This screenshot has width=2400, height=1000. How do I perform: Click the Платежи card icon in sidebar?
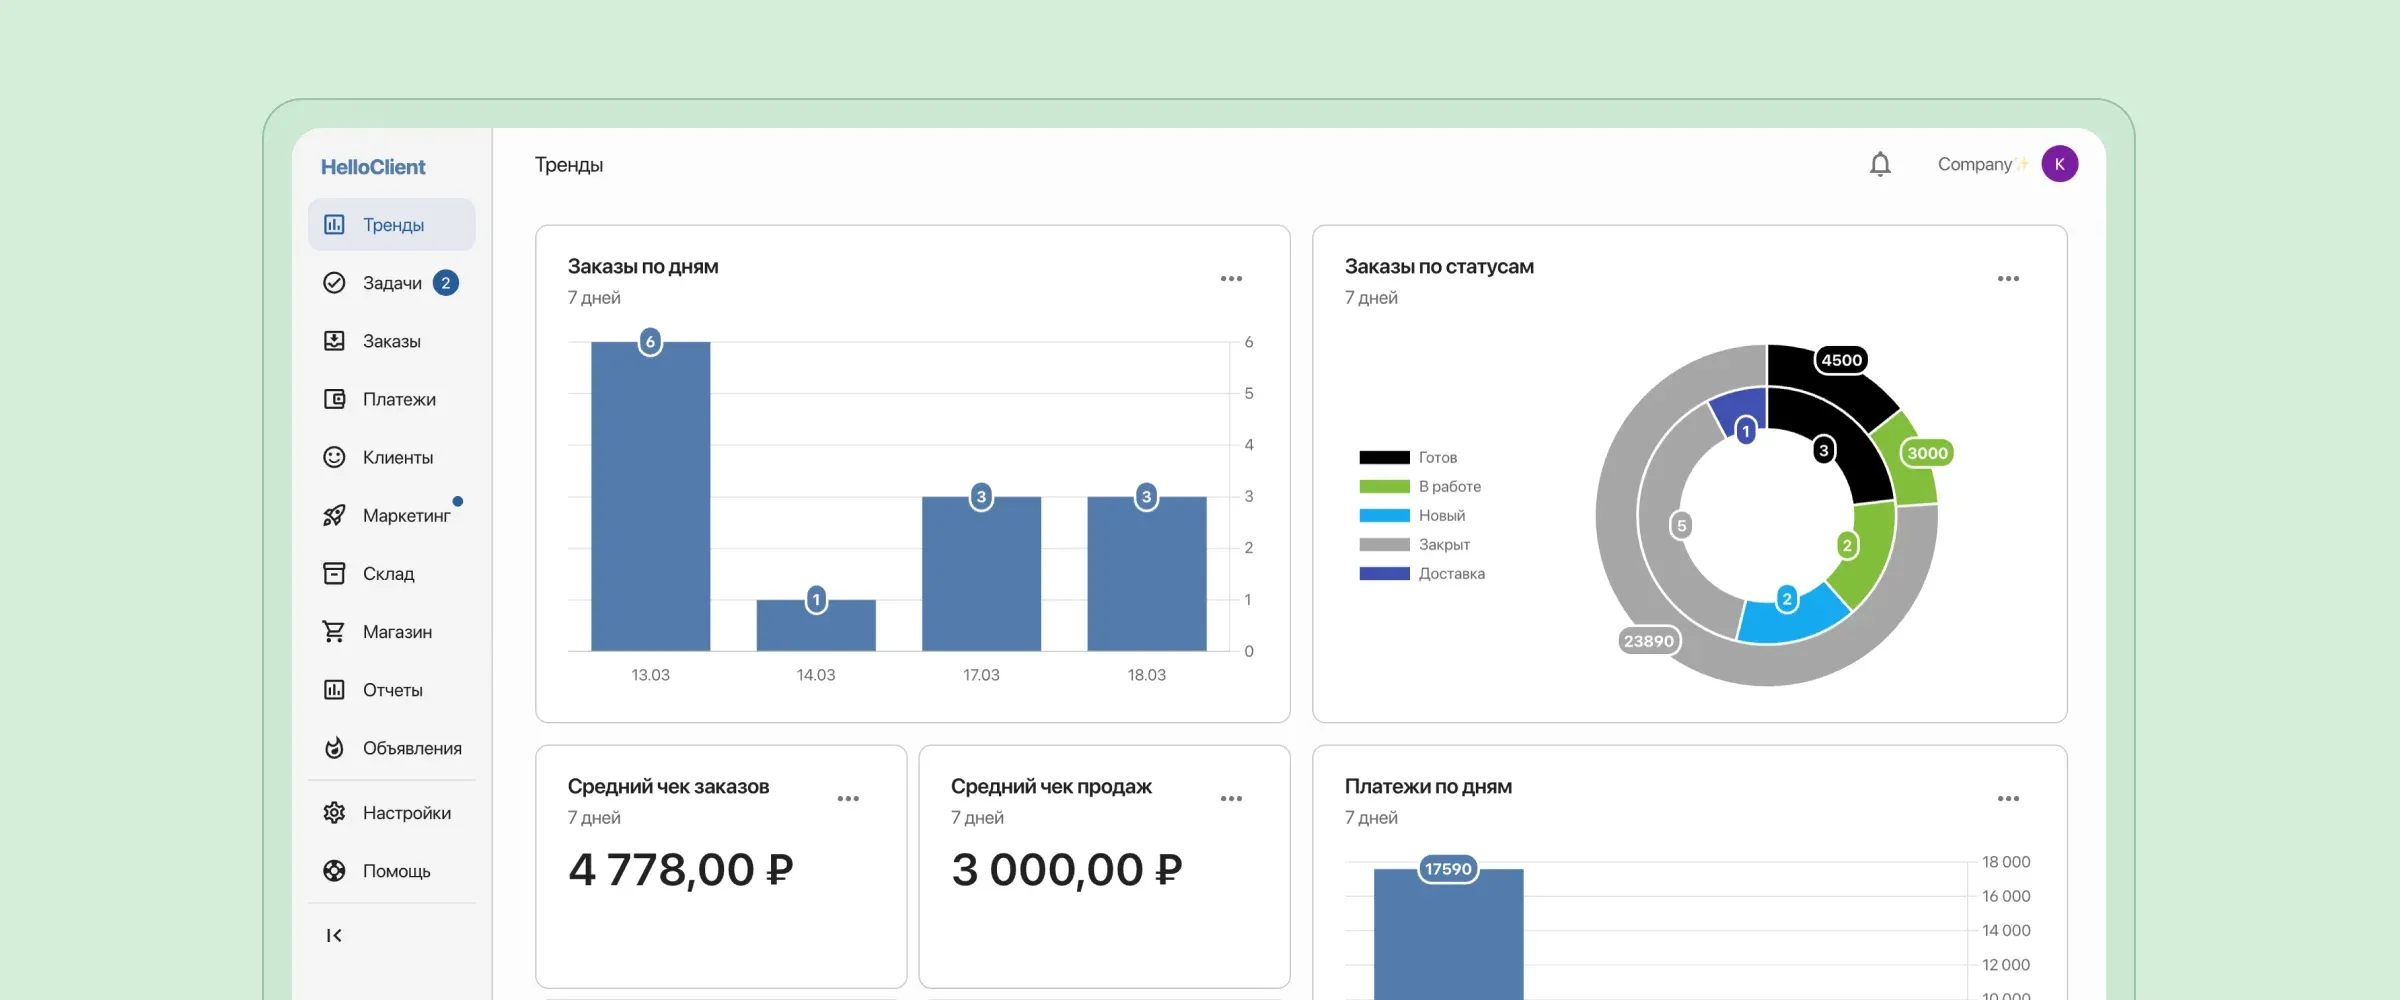click(335, 399)
